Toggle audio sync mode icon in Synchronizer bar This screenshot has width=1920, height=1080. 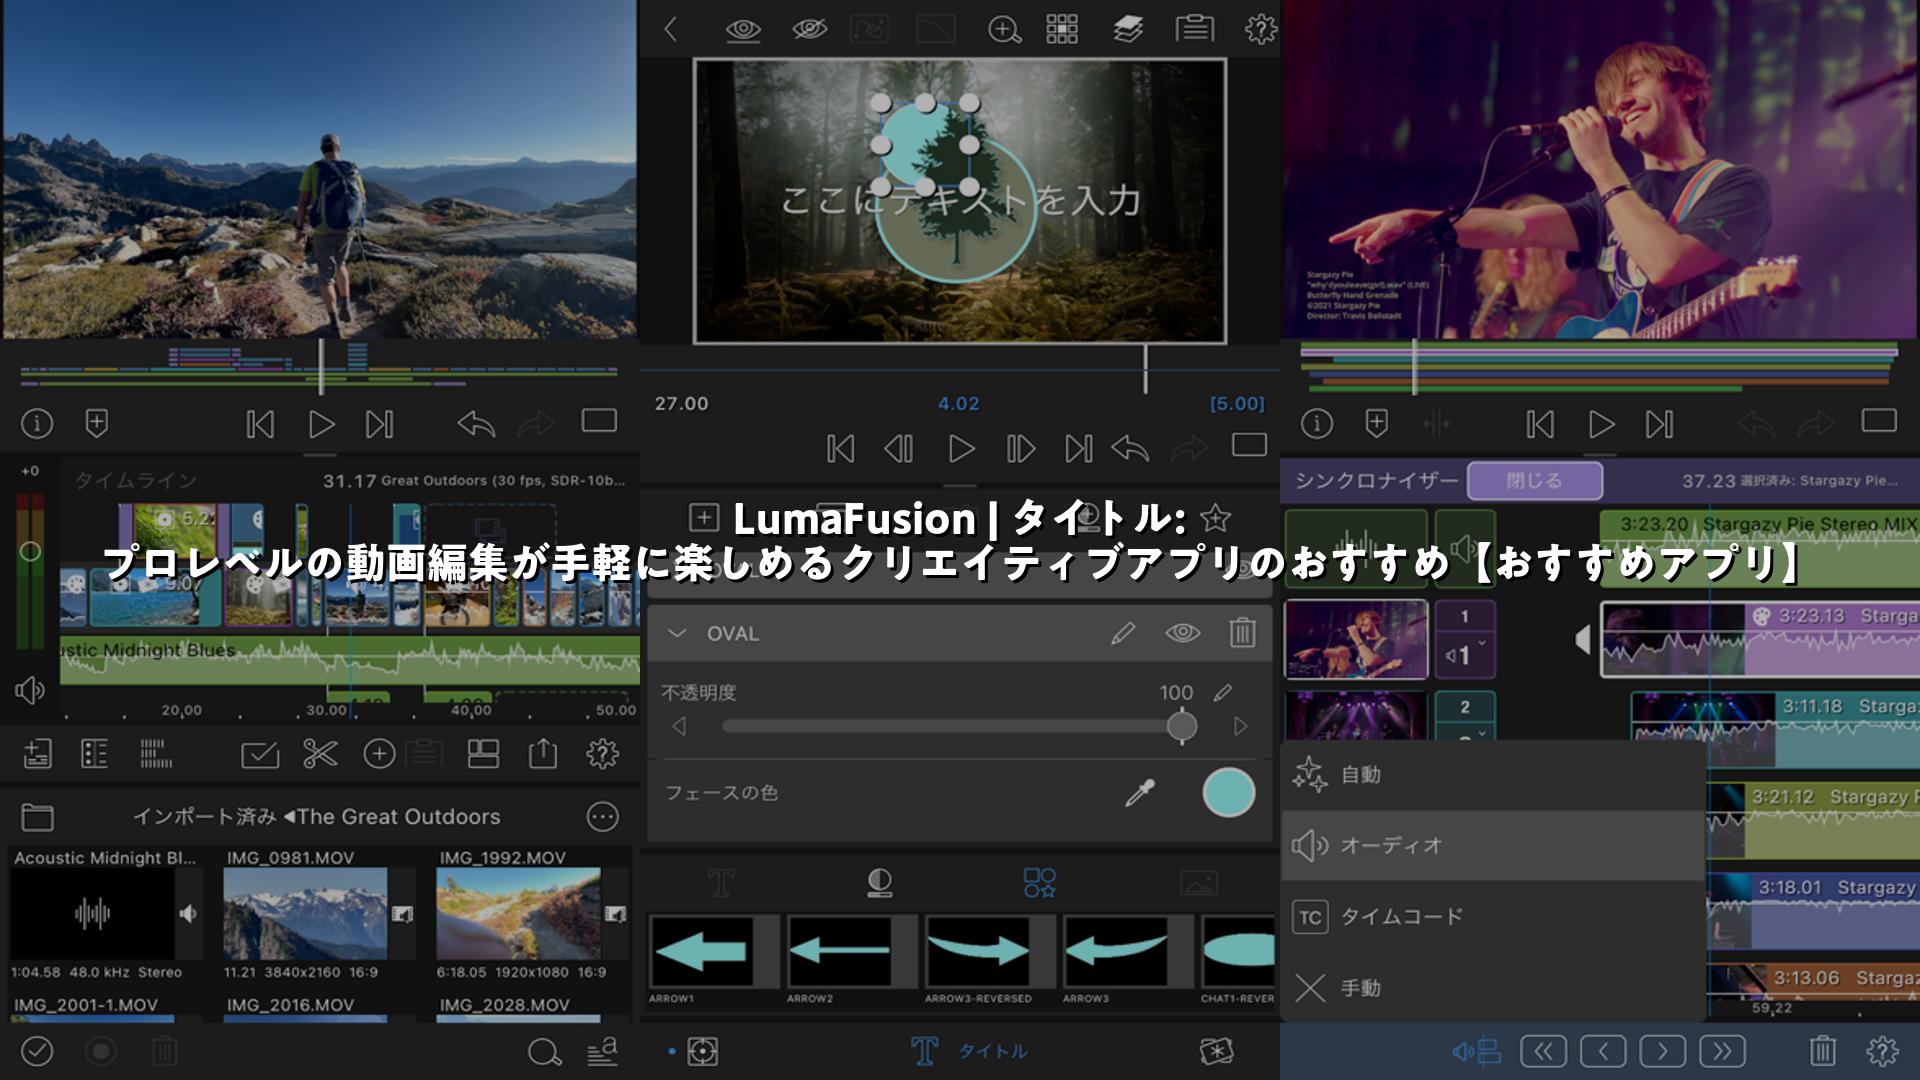tap(1476, 1051)
